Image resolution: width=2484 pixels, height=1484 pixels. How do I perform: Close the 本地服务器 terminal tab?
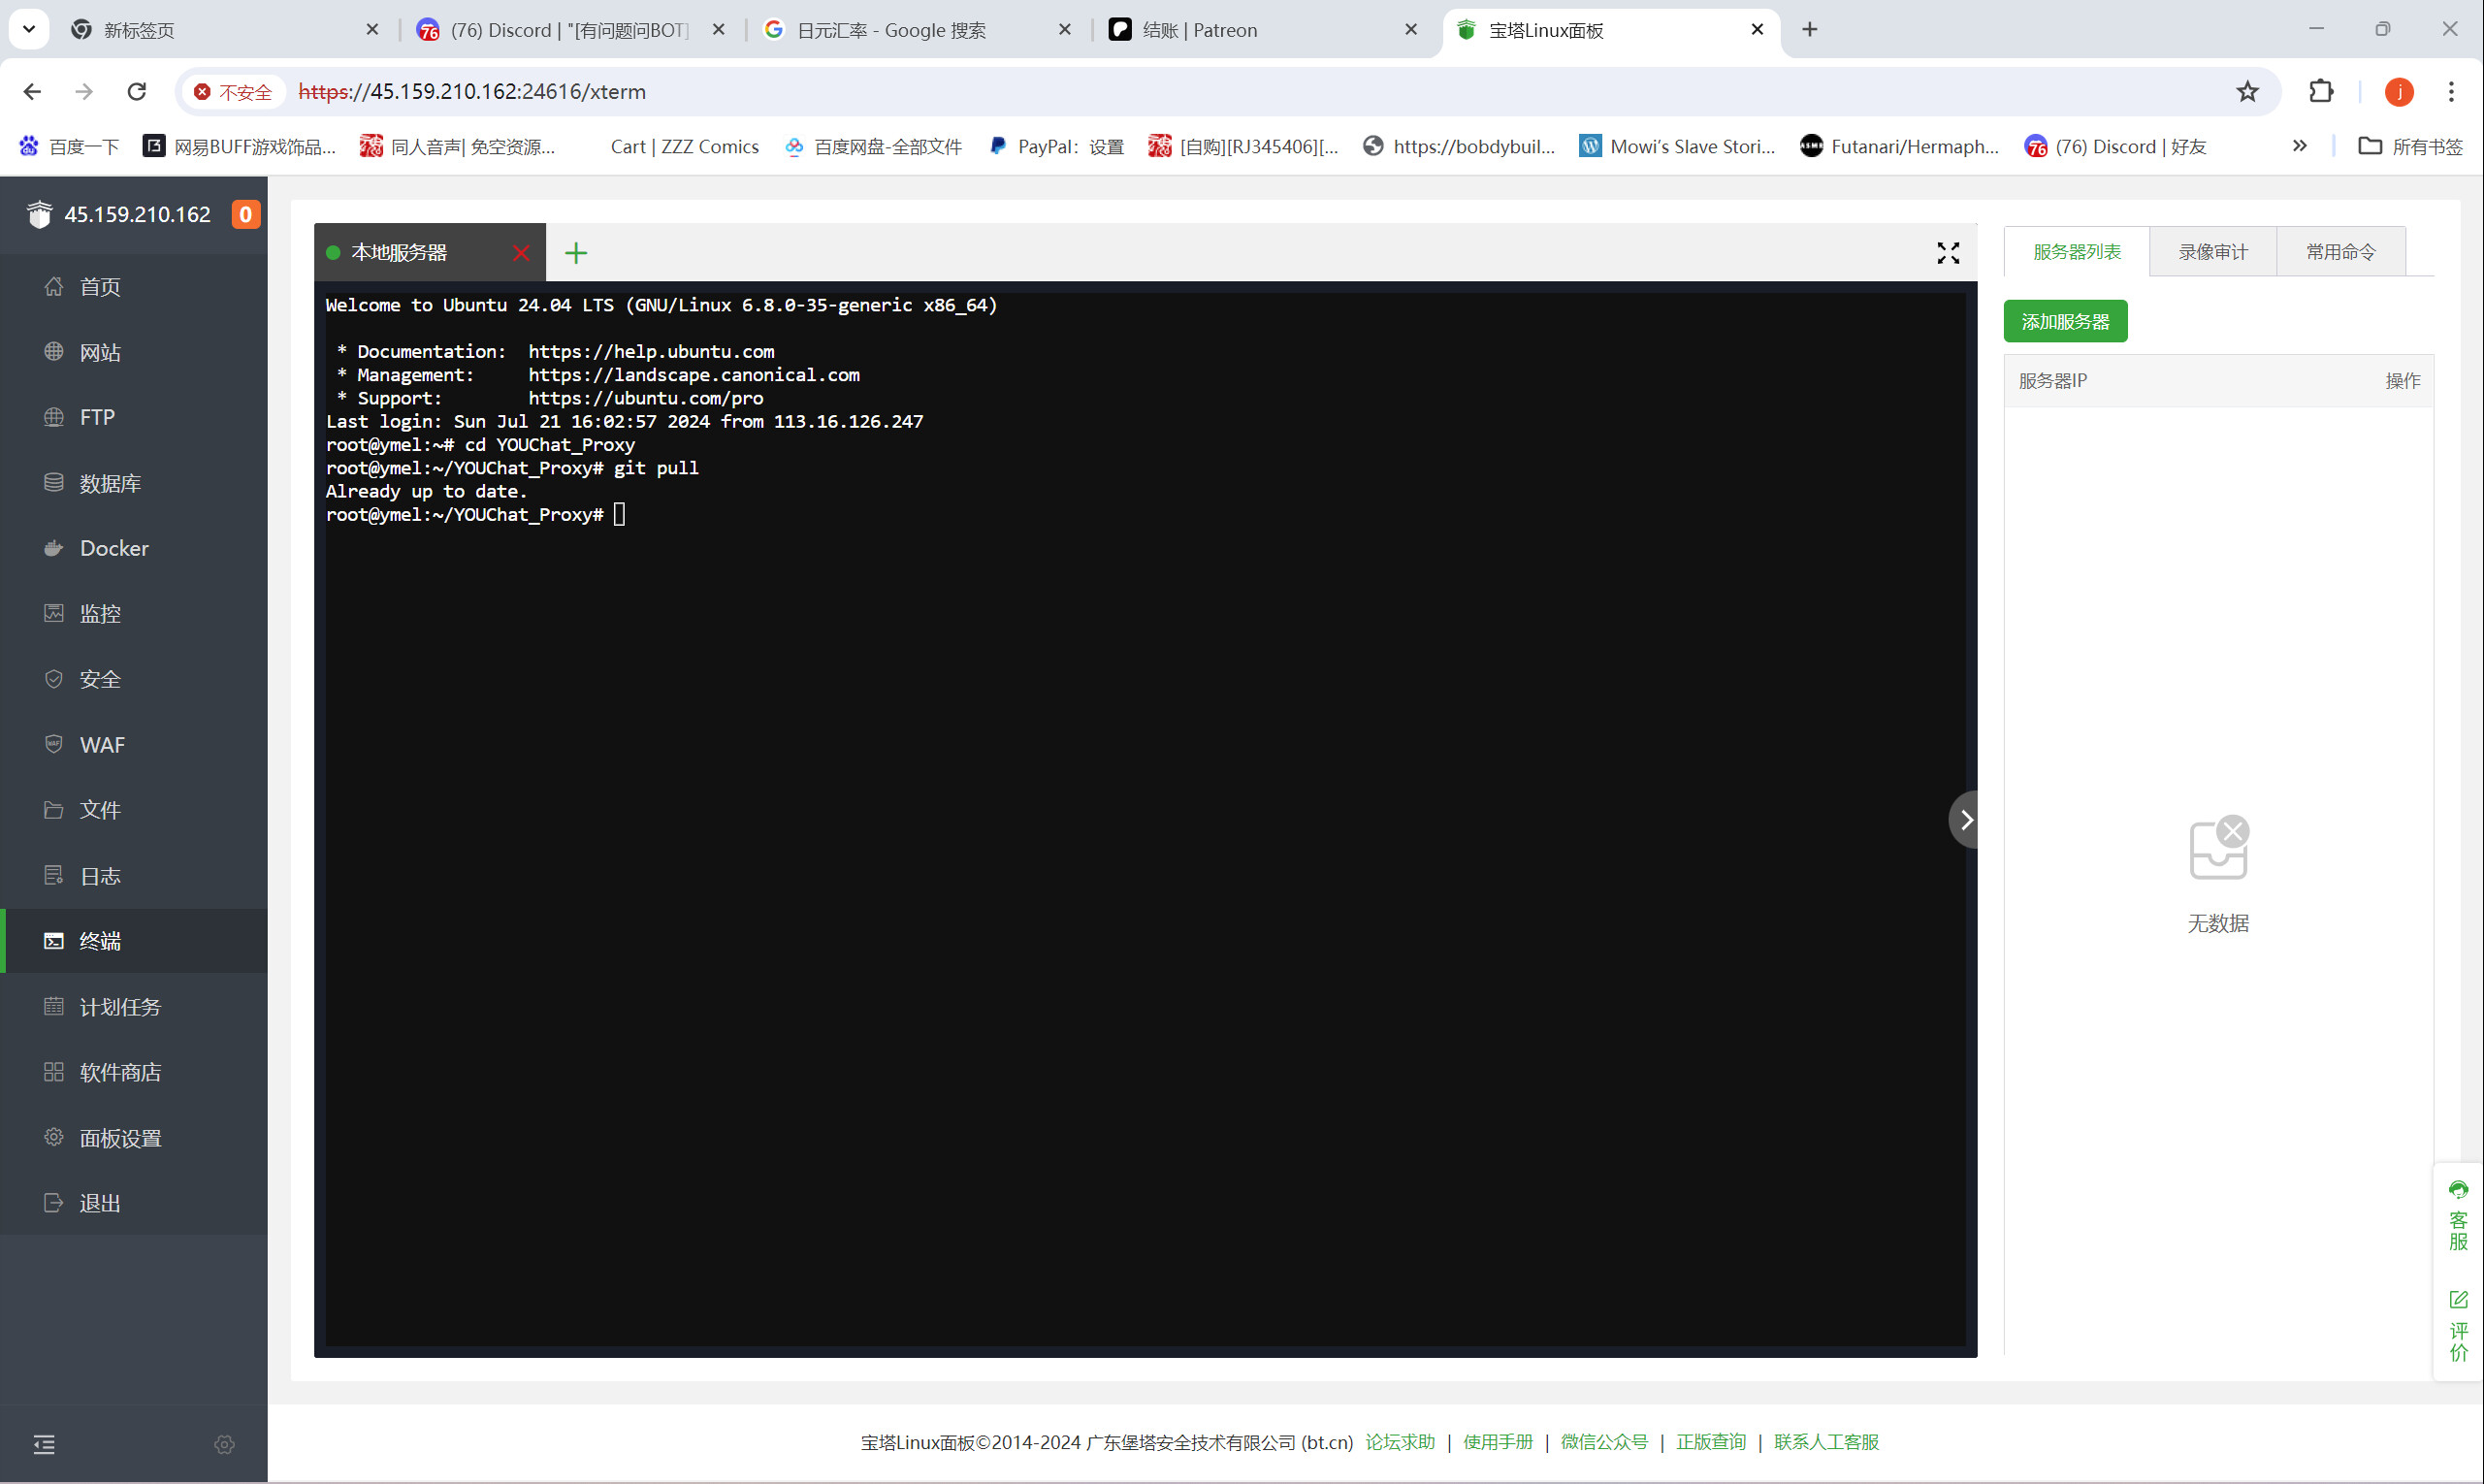point(521,253)
